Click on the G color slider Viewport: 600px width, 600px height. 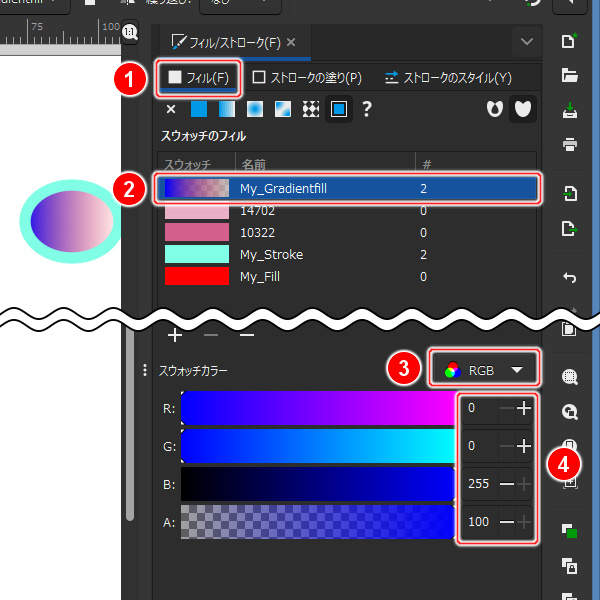pyautogui.click(x=318, y=446)
